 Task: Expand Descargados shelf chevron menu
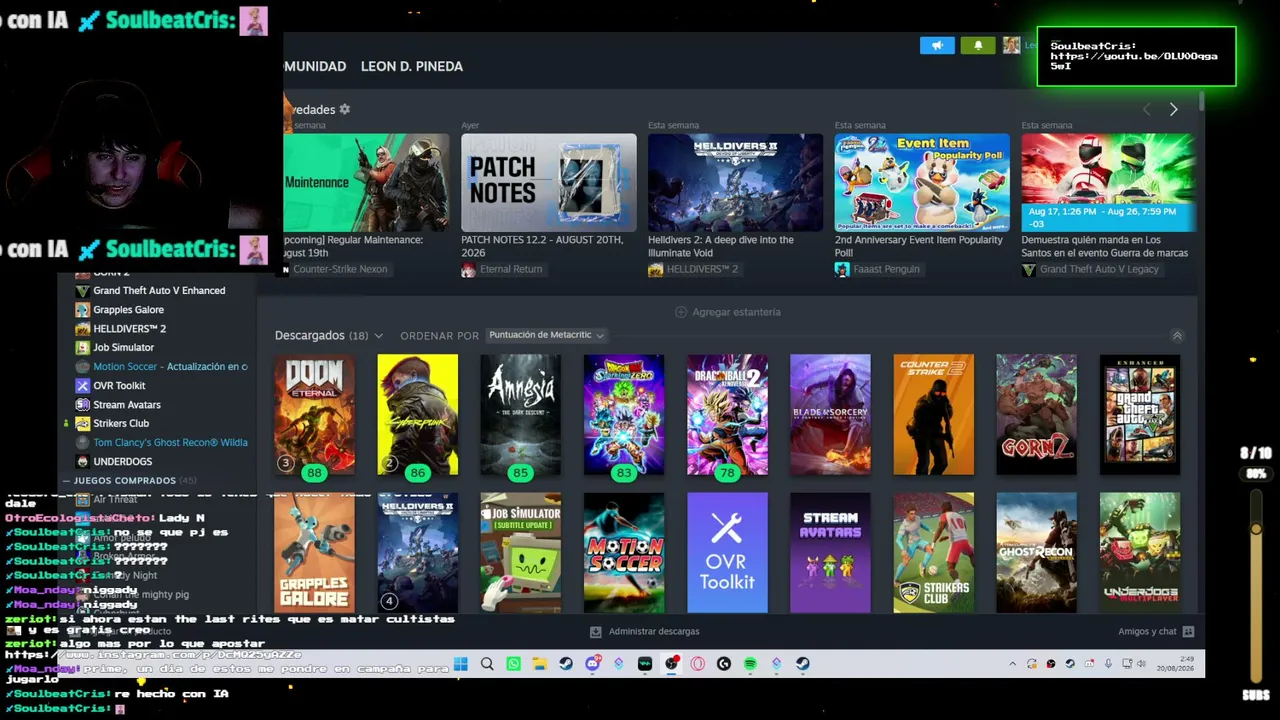(379, 336)
